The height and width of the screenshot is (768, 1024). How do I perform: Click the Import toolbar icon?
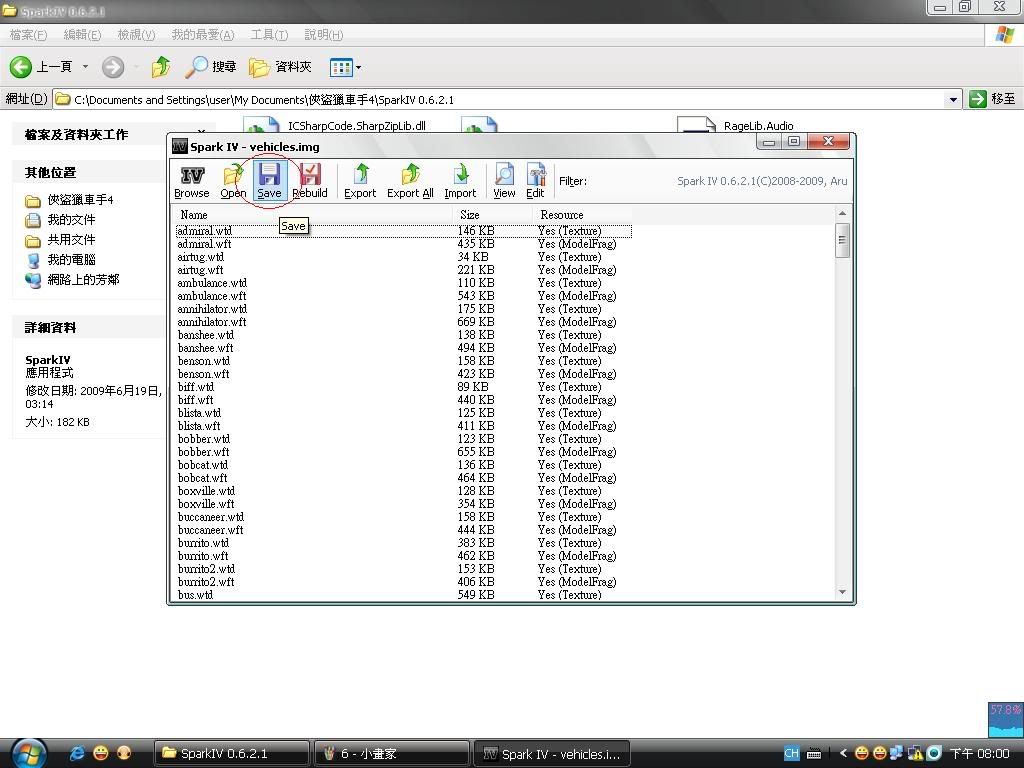coord(460,180)
